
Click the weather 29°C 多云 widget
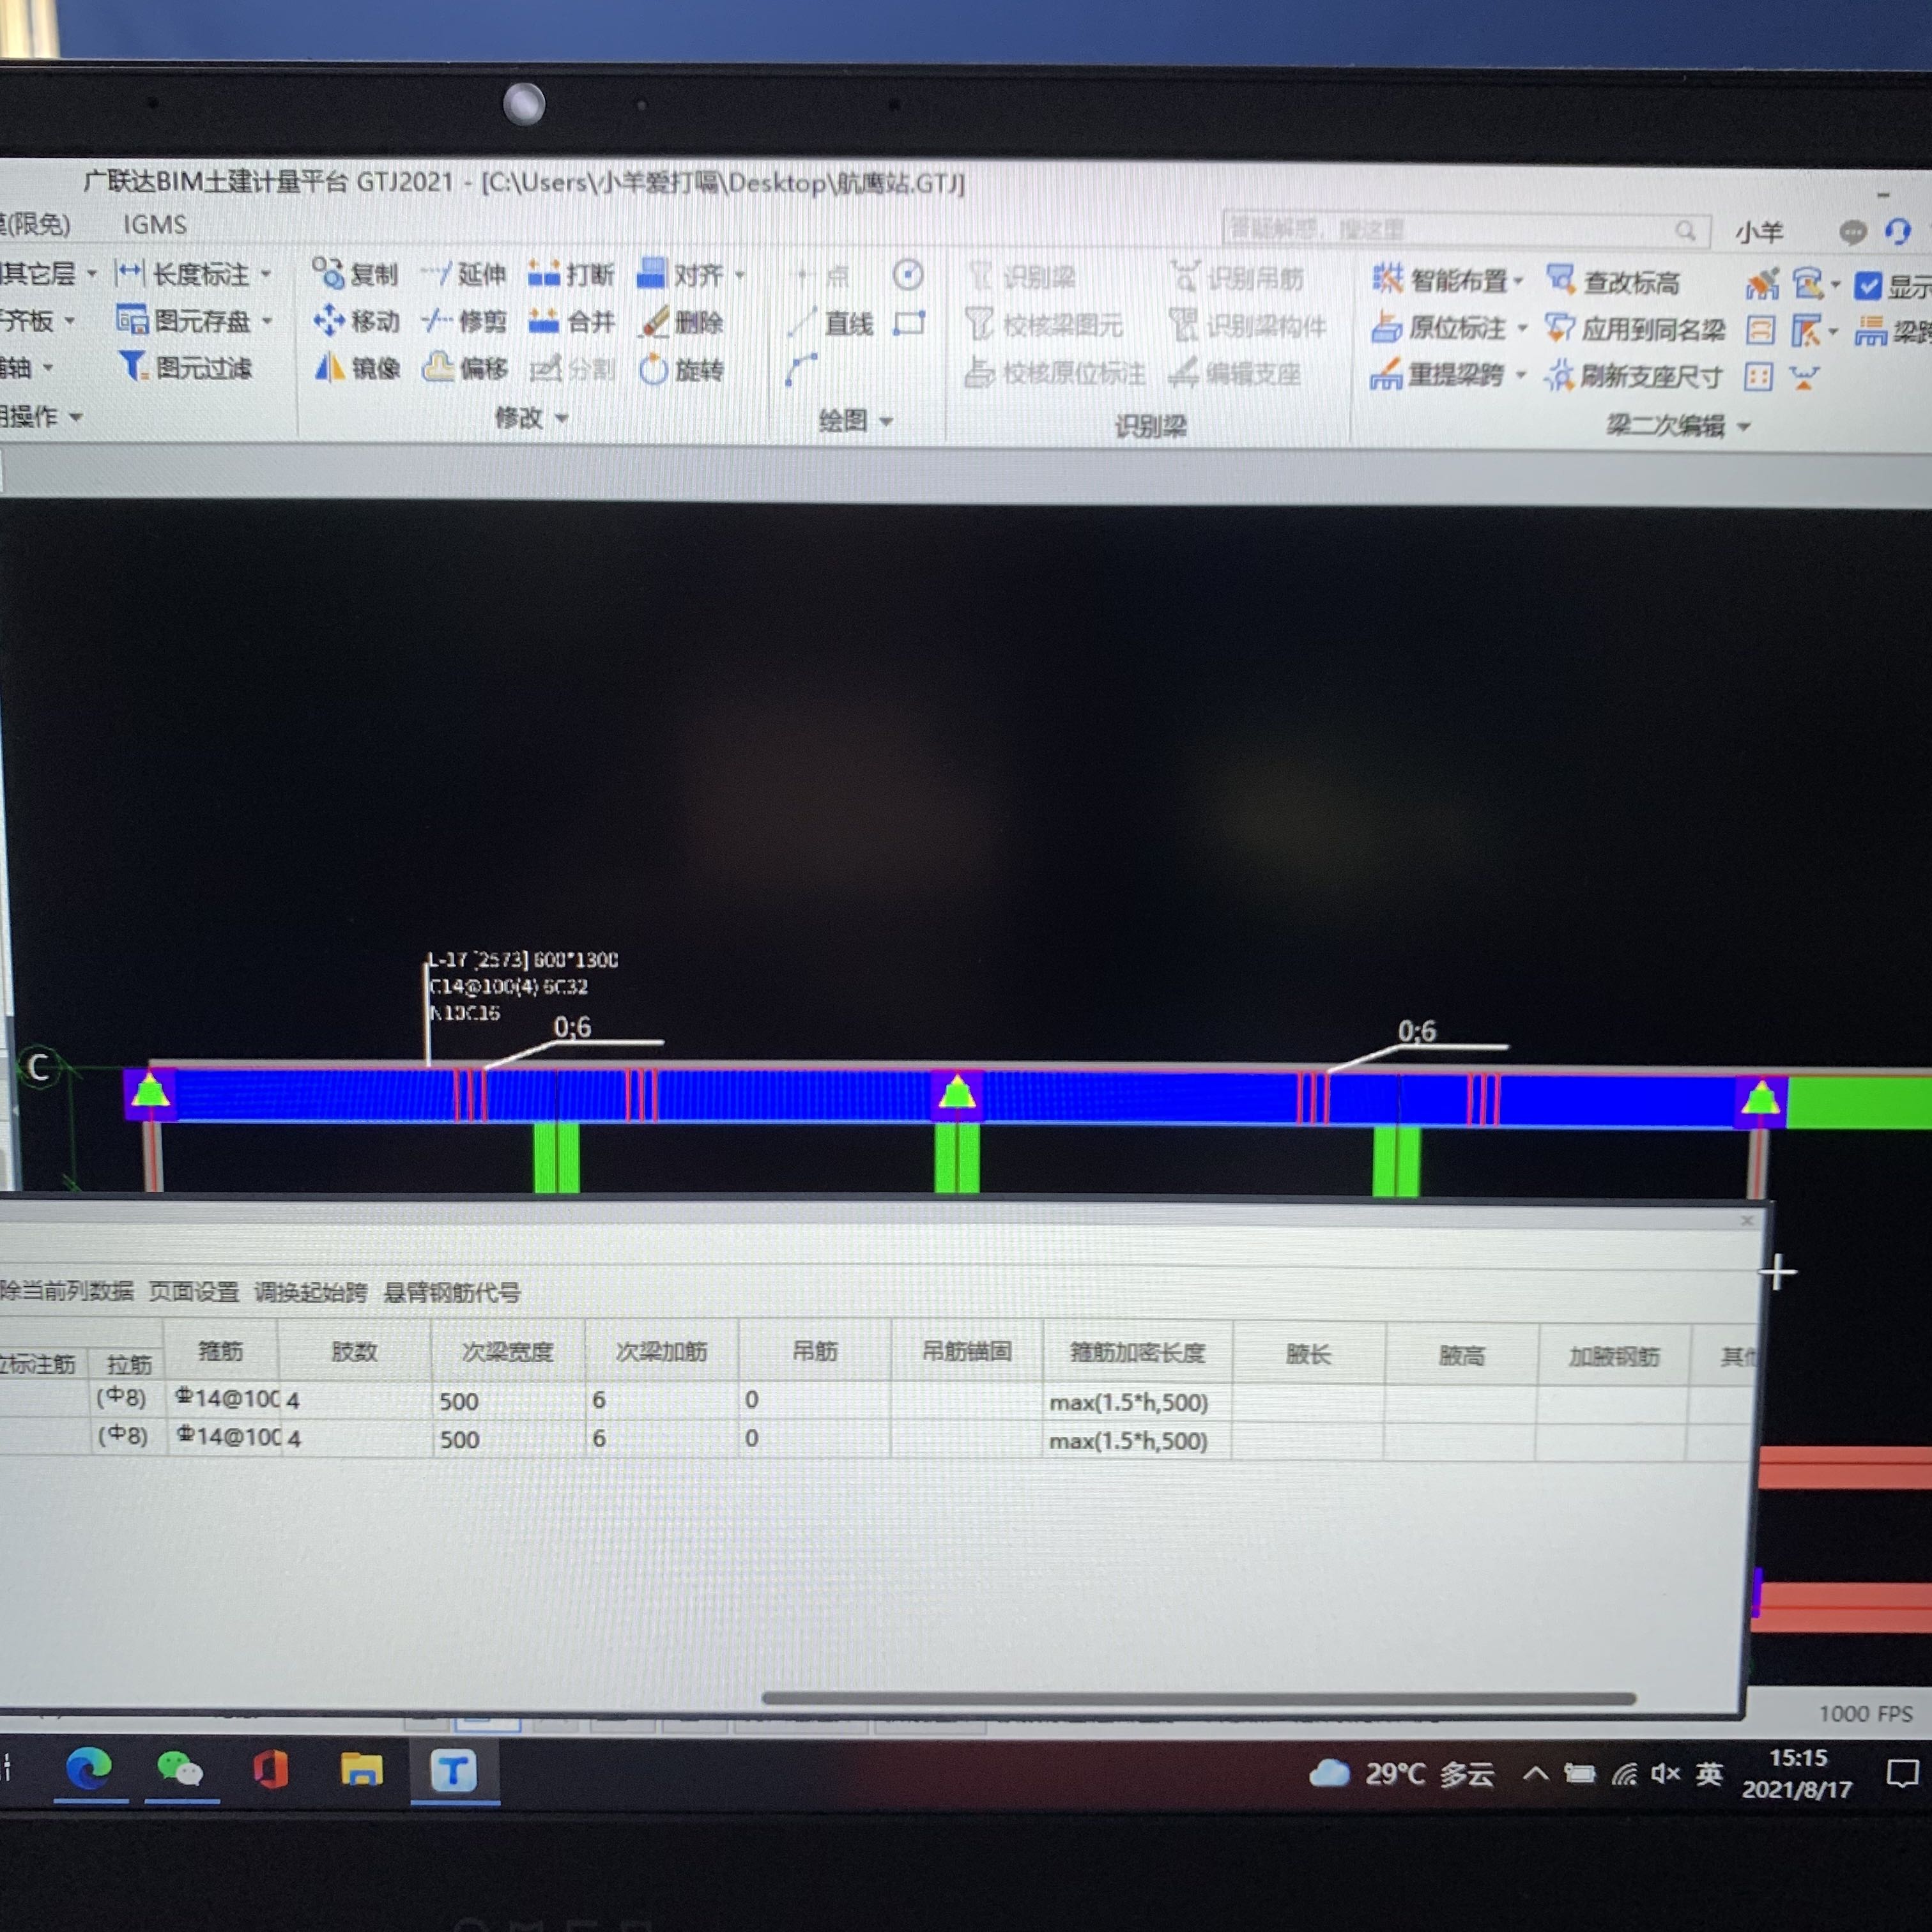pos(1402,1774)
